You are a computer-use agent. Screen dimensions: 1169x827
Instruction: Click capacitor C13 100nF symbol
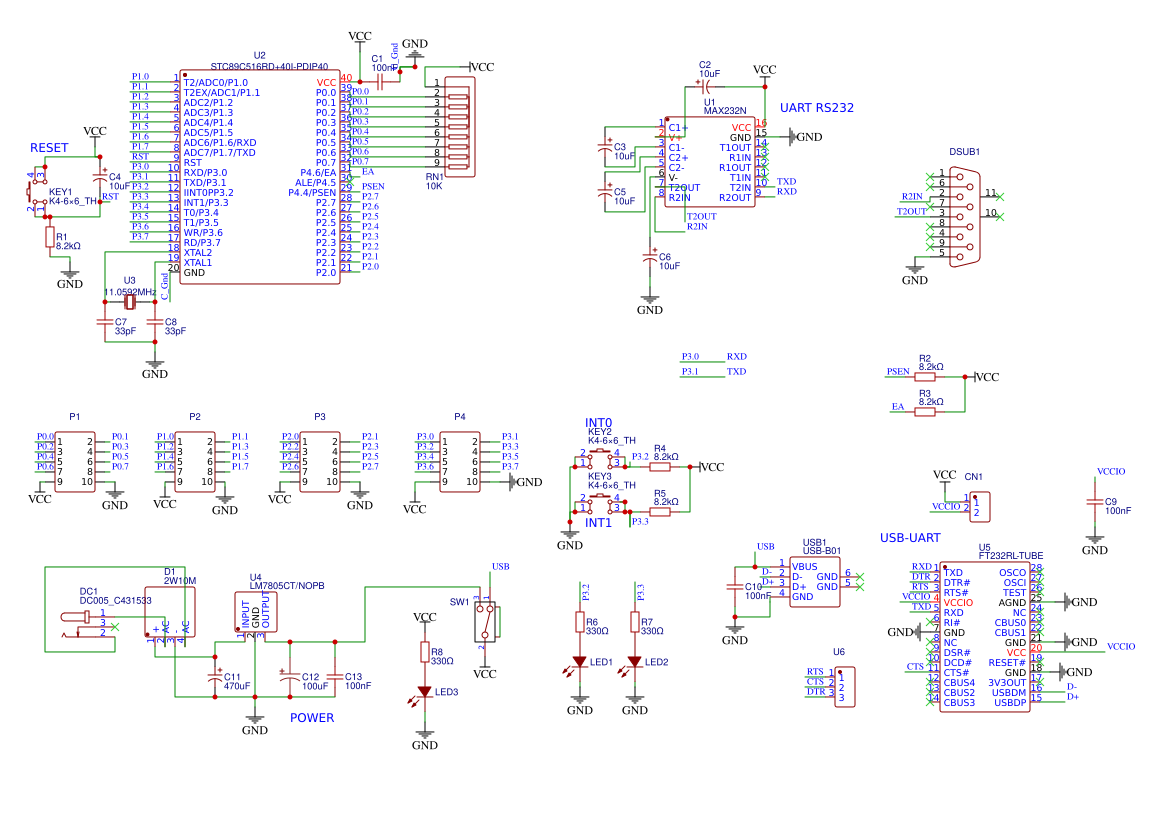(335, 677)
